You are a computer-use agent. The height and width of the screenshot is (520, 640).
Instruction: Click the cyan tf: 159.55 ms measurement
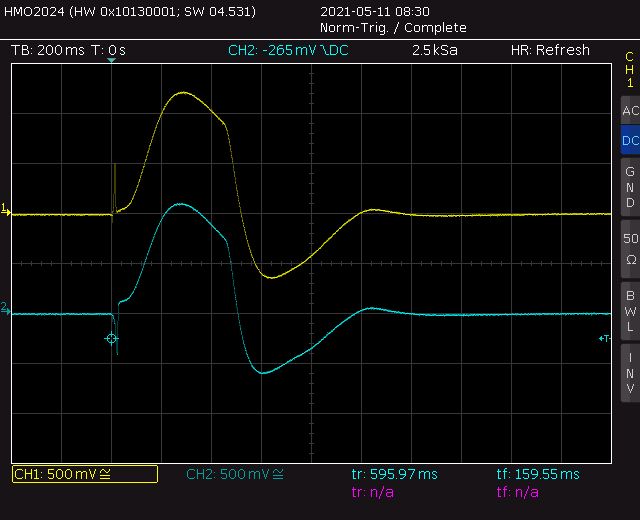pos(538,474)
